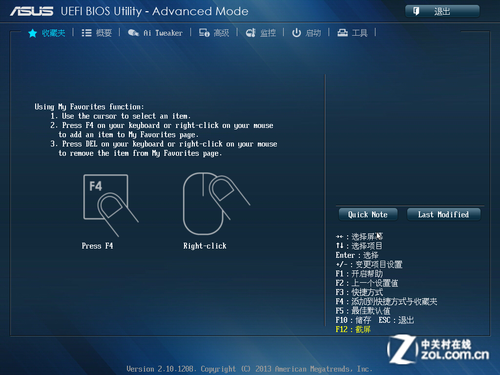Click the 'Right-click' caption

pyautogui.click(x=205, y=246)
